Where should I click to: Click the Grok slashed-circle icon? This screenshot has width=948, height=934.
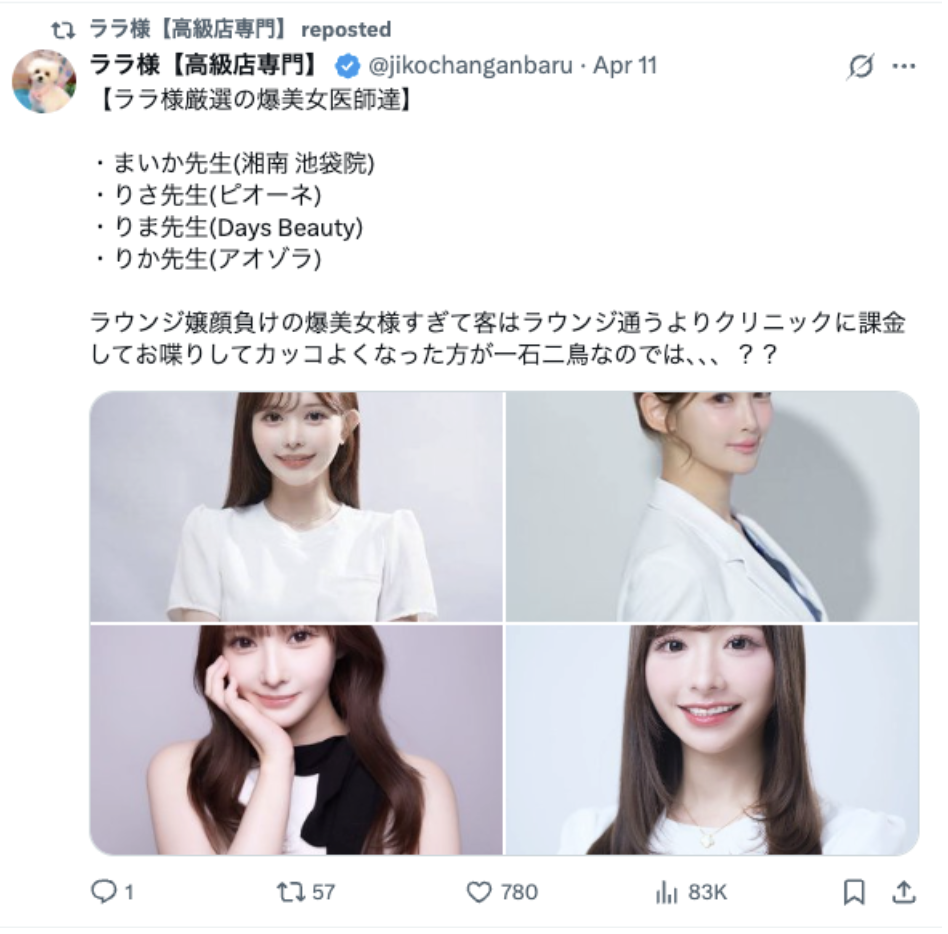(860, 66)
